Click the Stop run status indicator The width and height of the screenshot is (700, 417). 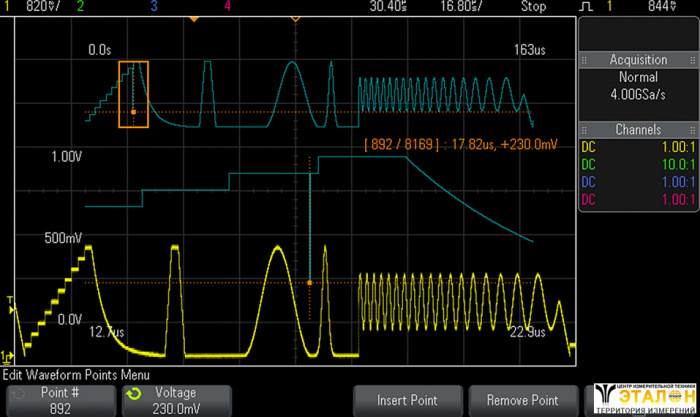(533, 6)
